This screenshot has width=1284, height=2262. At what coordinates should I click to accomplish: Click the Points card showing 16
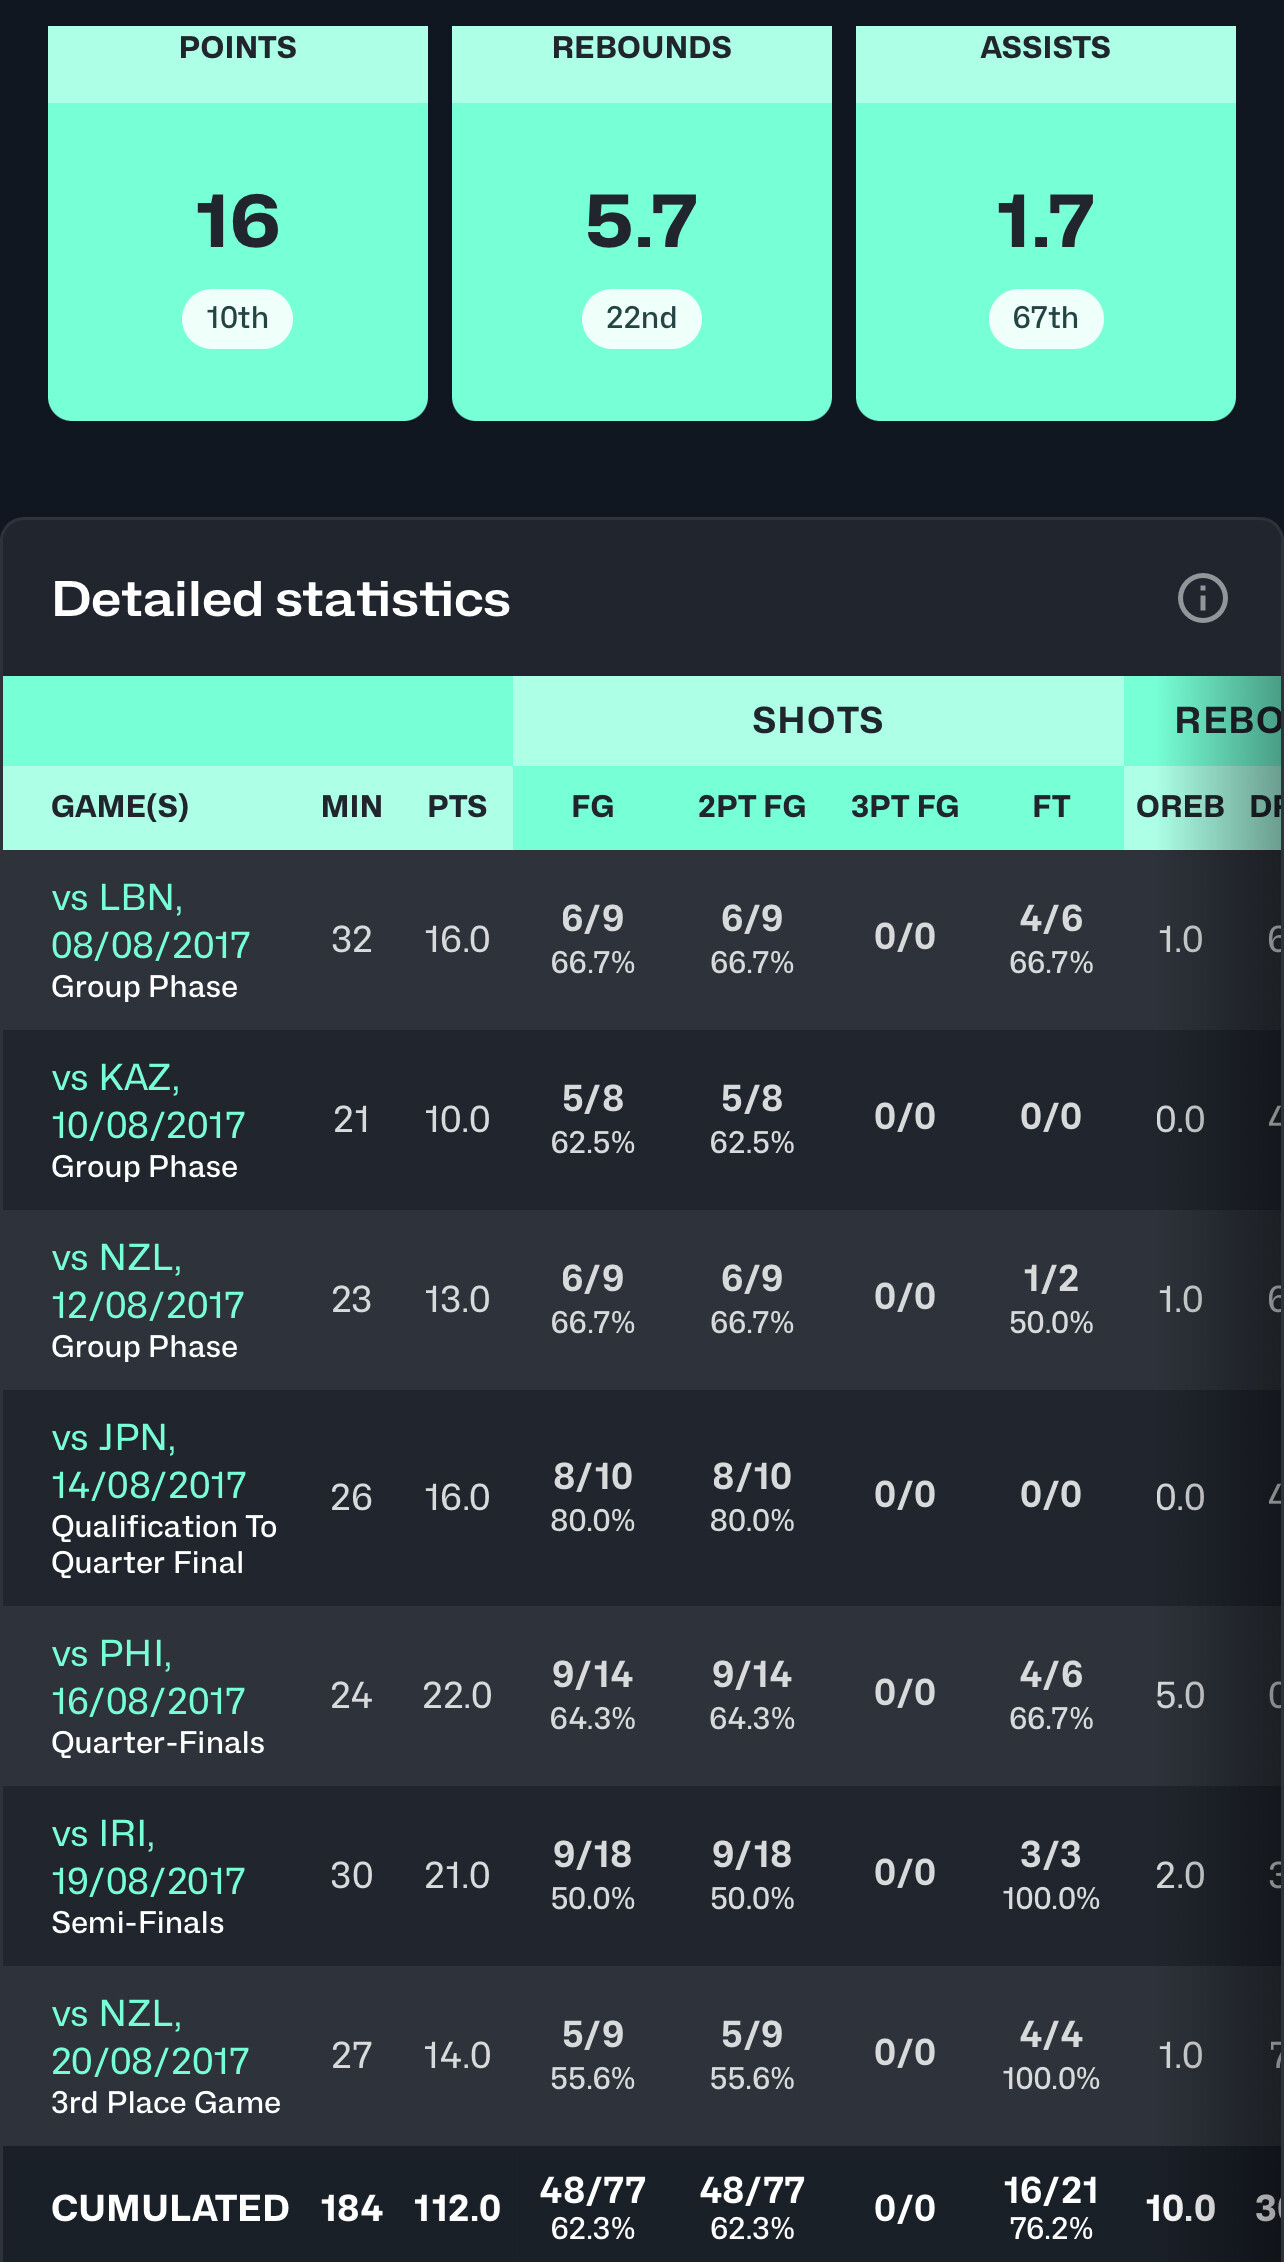point(238,223)
